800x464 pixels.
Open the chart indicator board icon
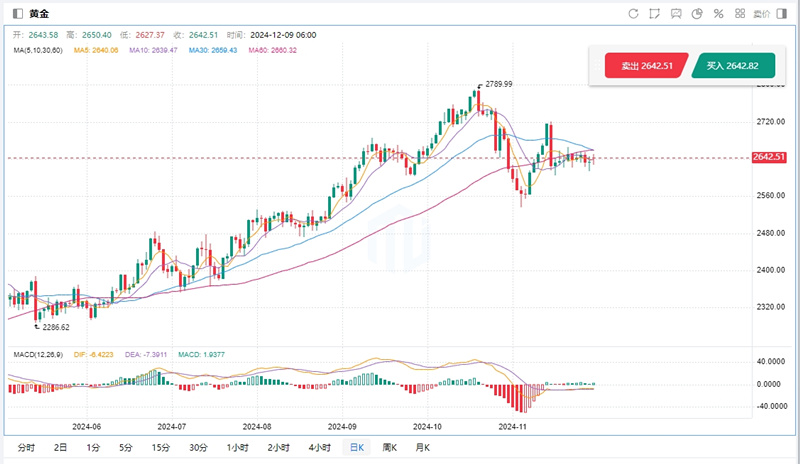point(676,14)
